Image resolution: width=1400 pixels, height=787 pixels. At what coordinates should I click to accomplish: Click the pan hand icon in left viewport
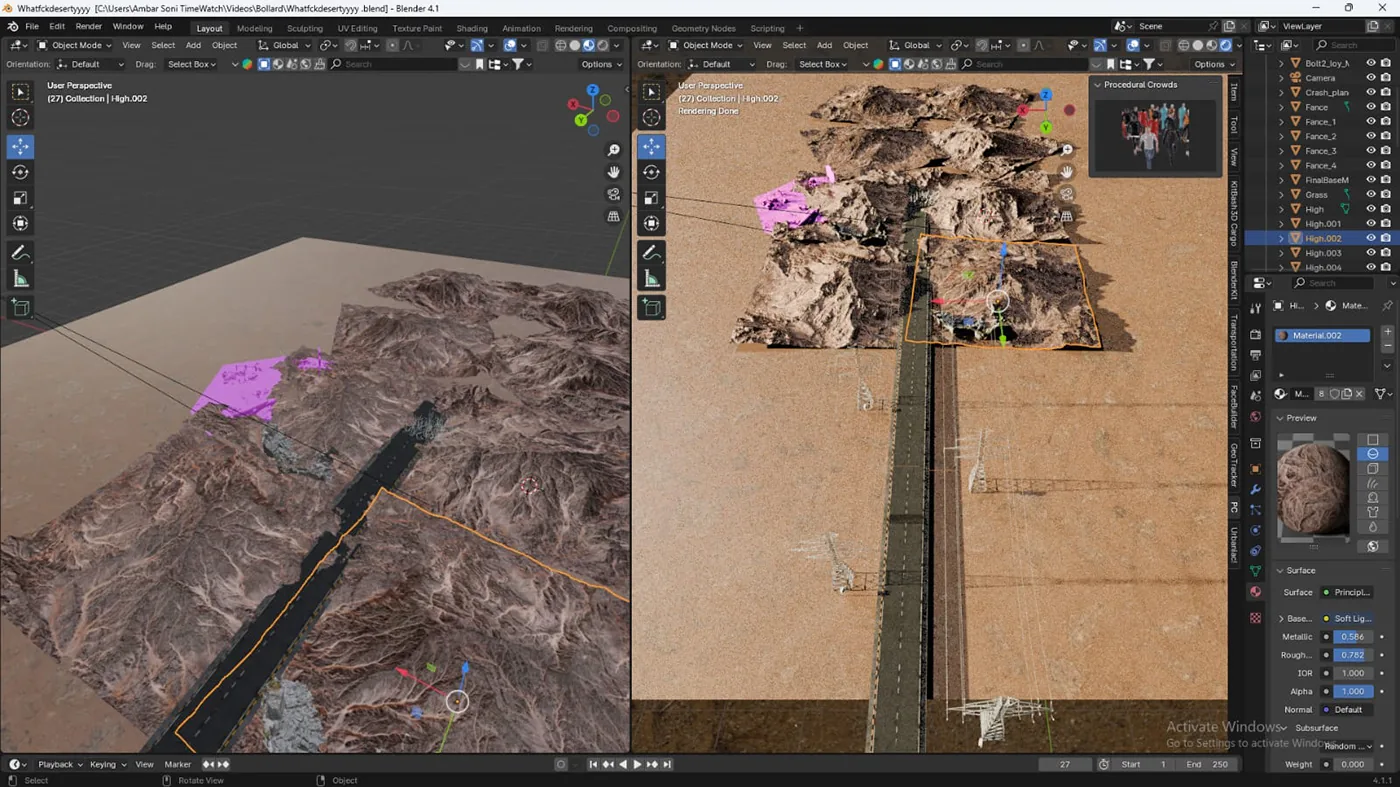tap(614, 172)
